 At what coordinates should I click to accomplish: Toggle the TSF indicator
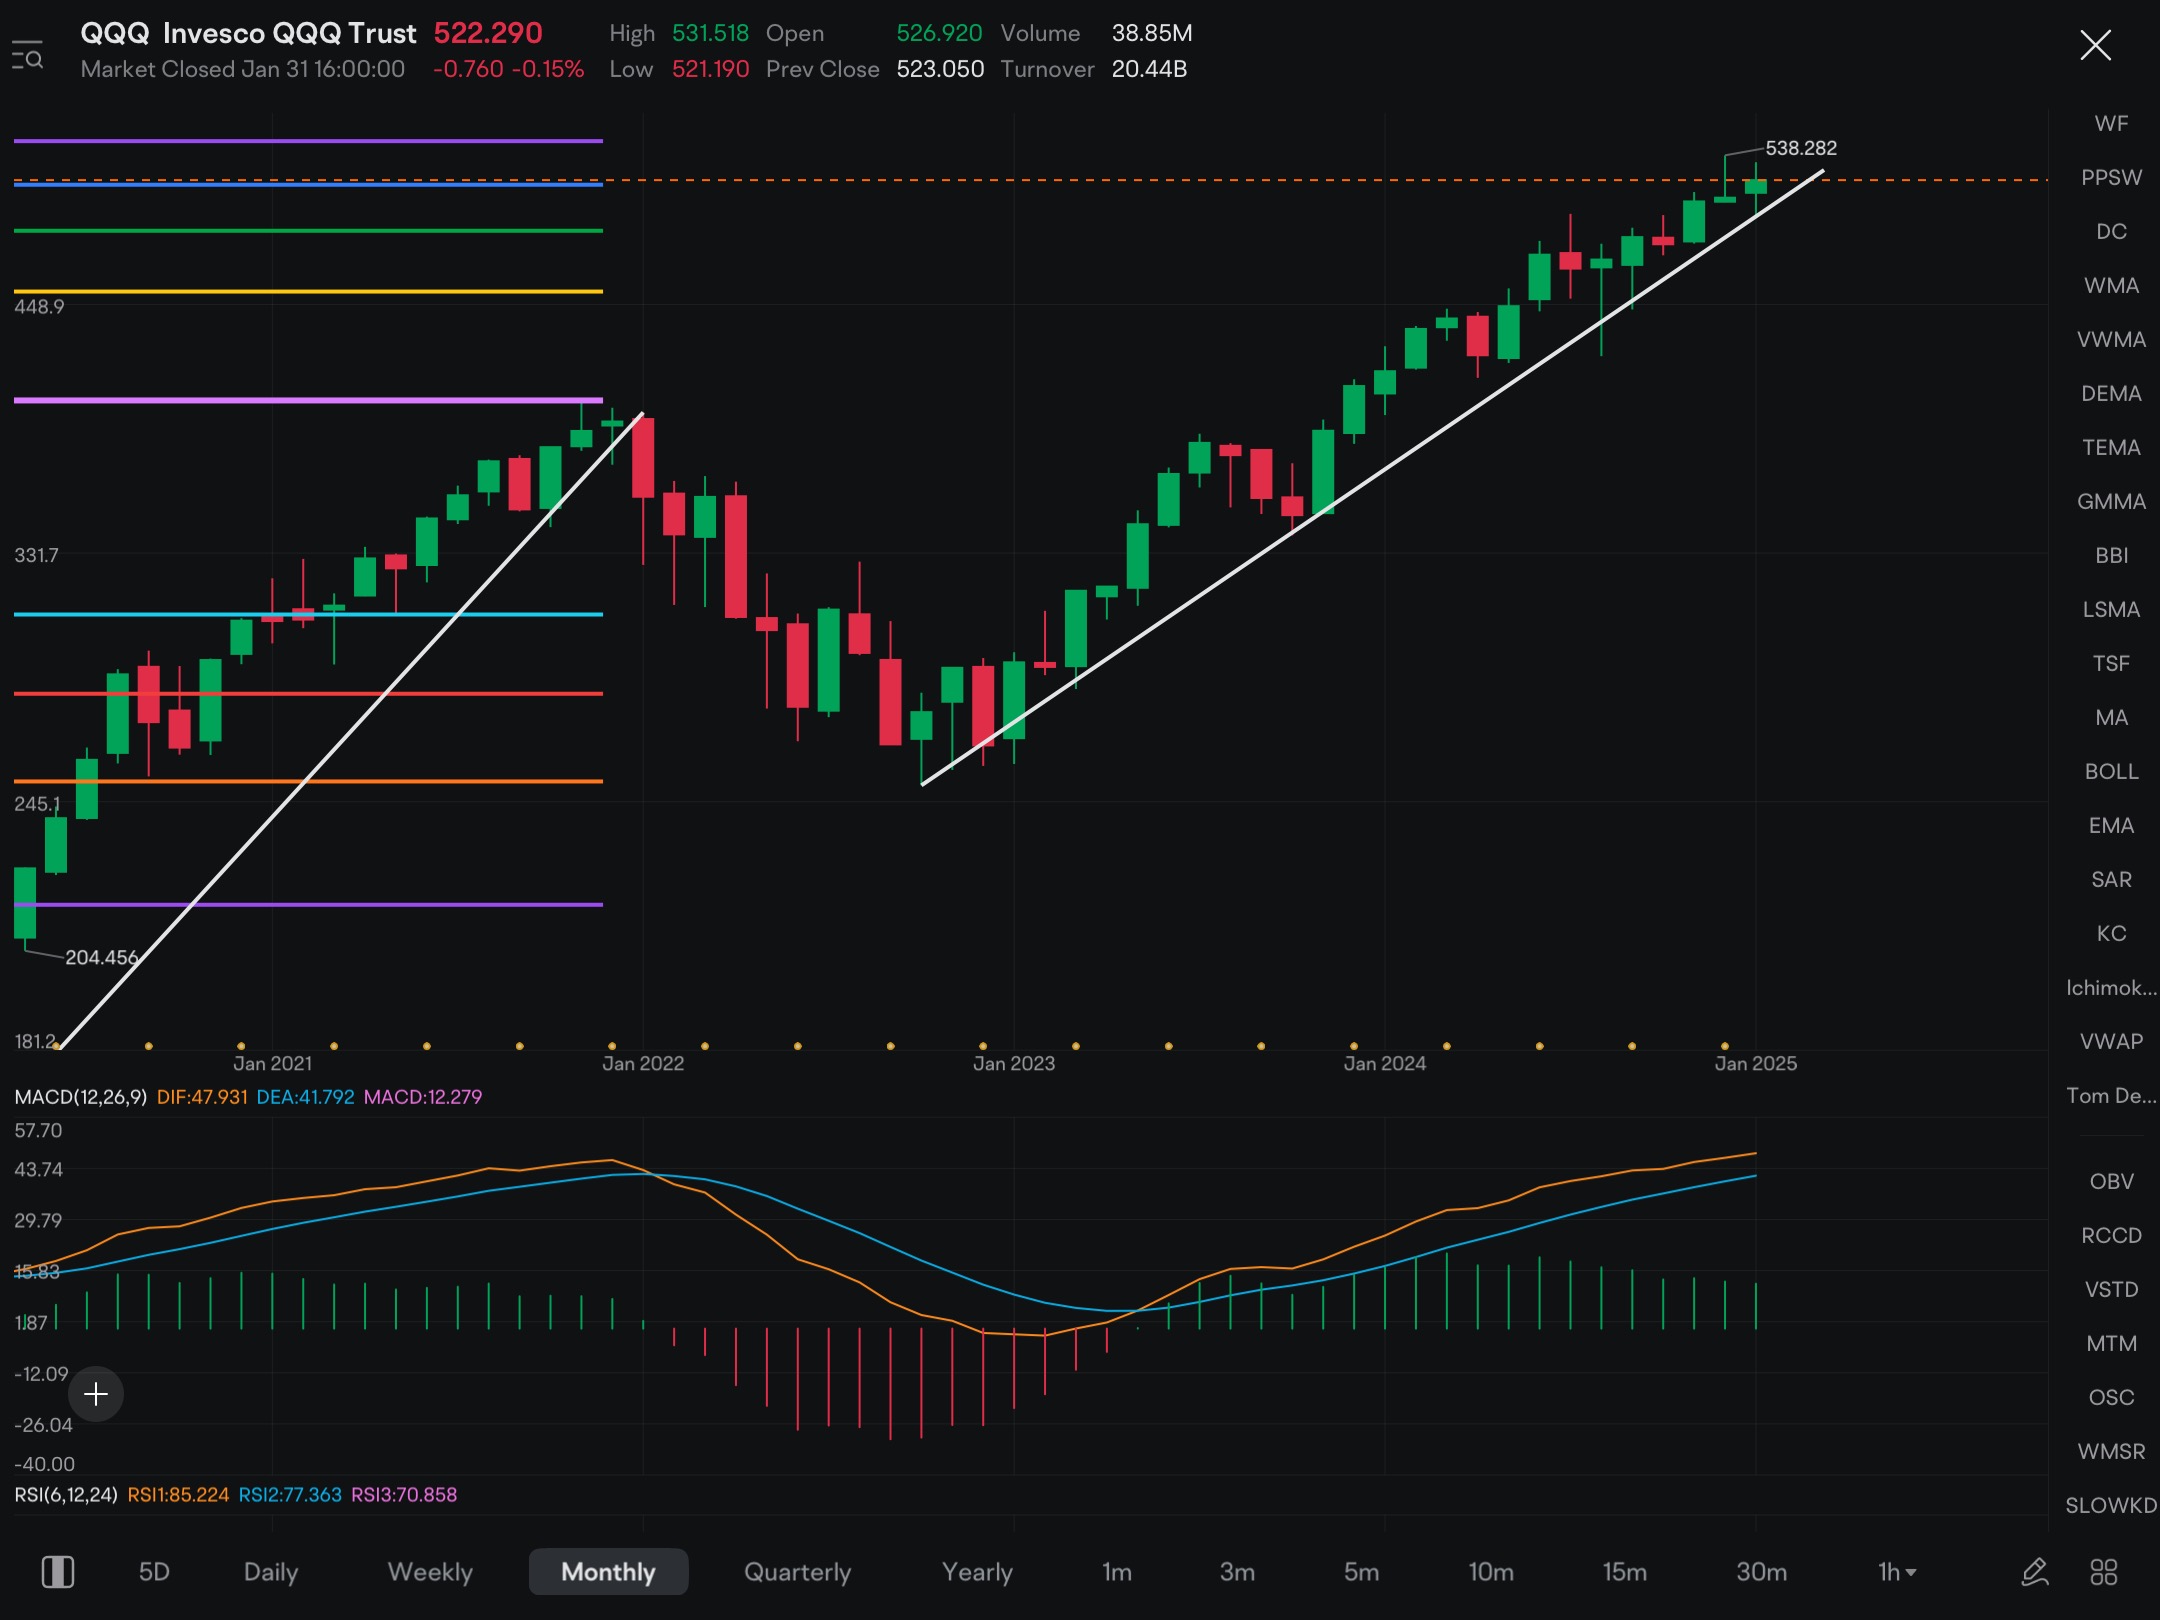2111,663
